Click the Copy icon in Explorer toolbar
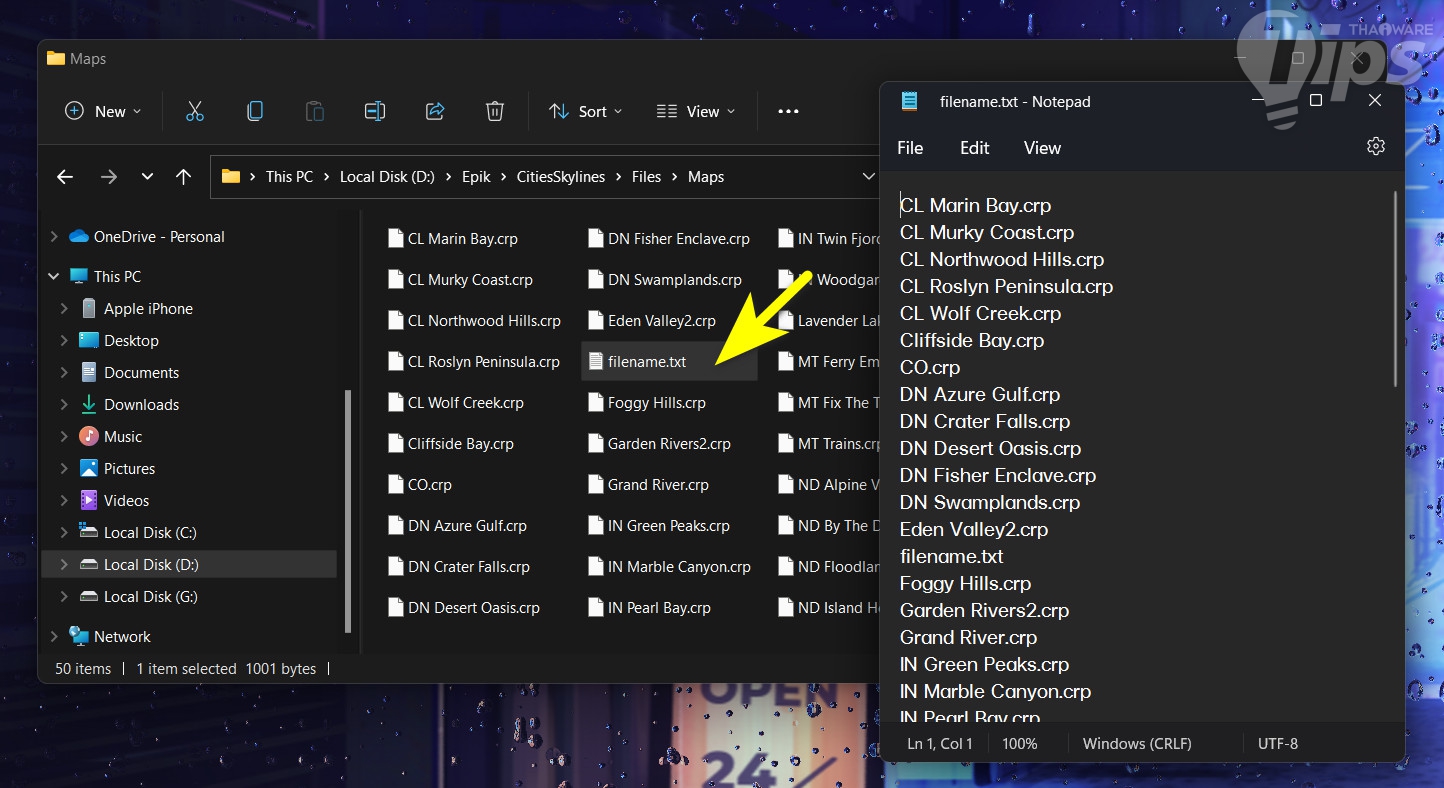 click(255, 111)
